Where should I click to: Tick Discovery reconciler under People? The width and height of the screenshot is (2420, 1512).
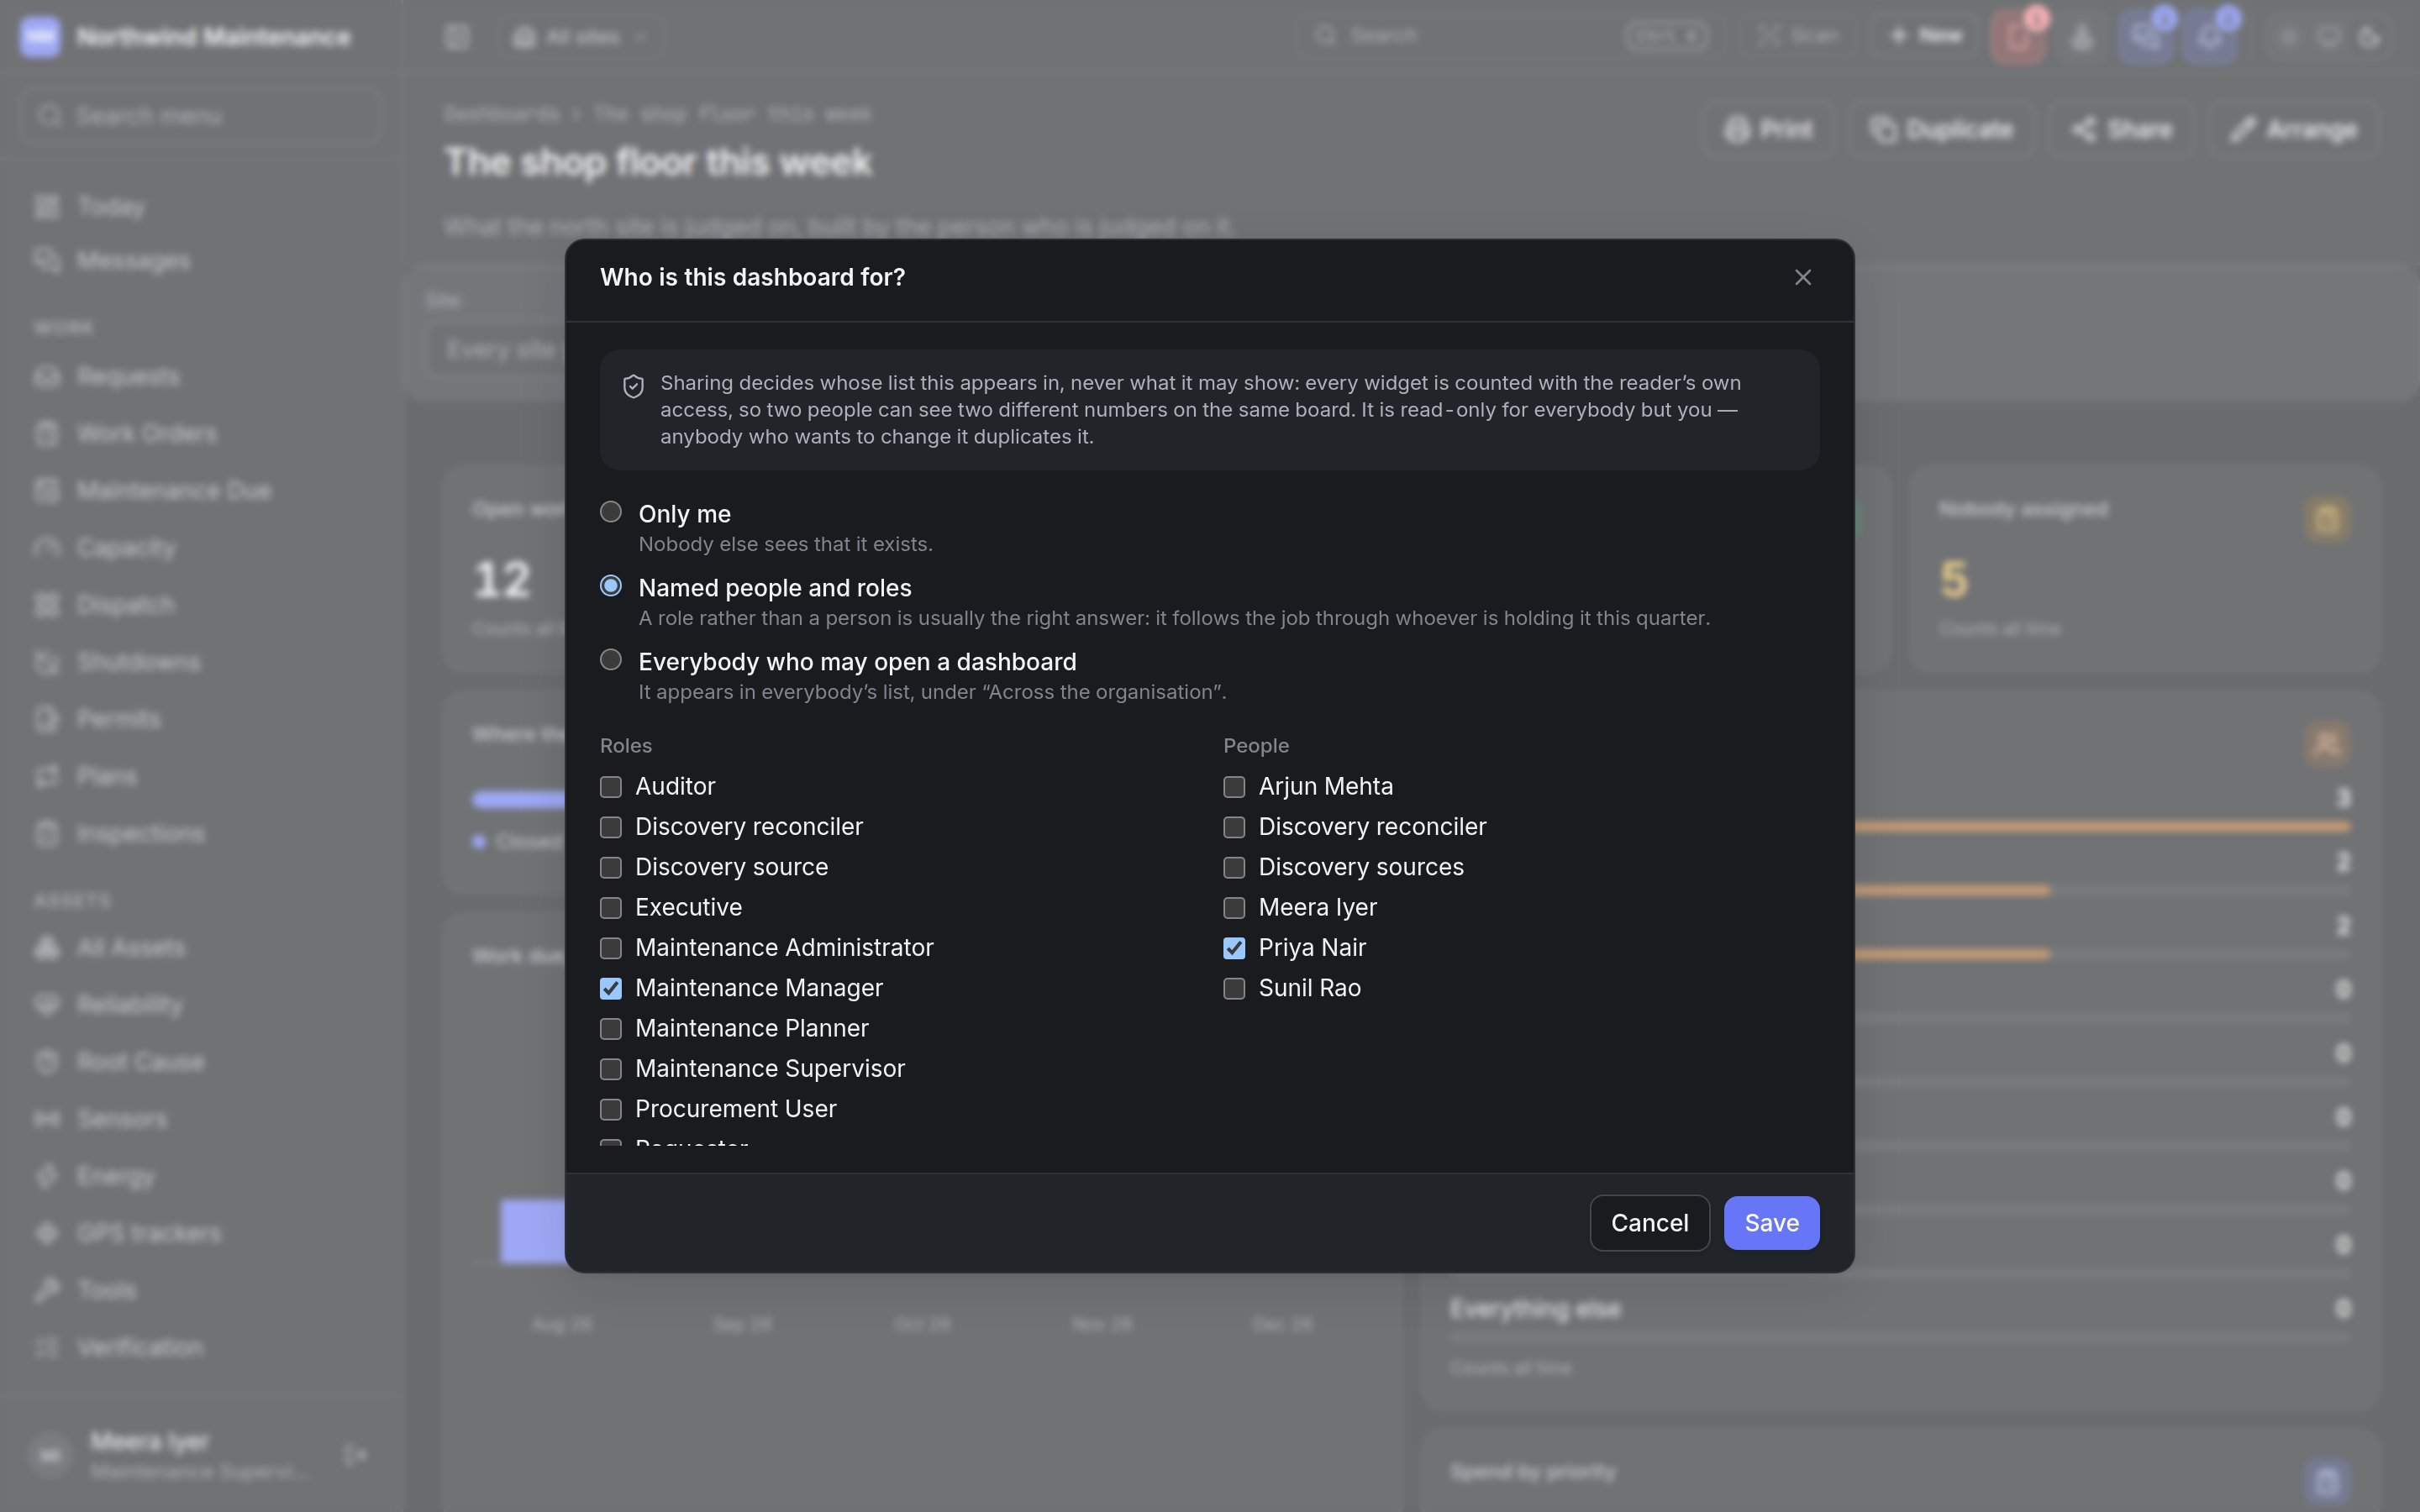1234,827
